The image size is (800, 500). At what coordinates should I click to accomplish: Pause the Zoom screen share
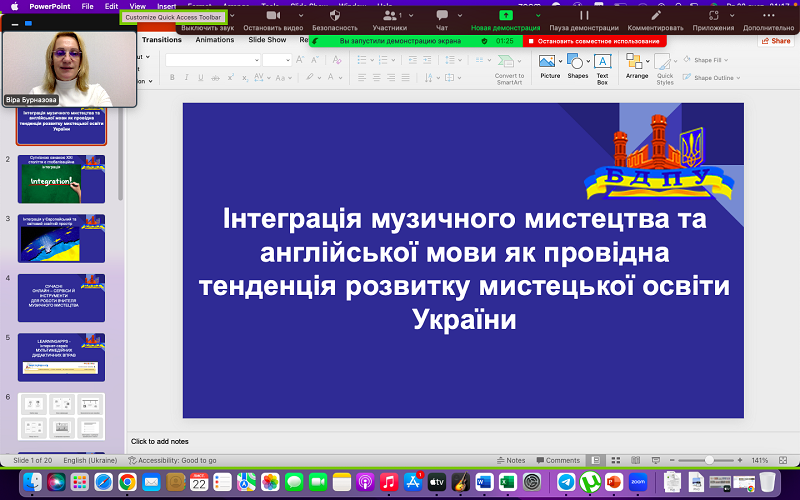584,20
